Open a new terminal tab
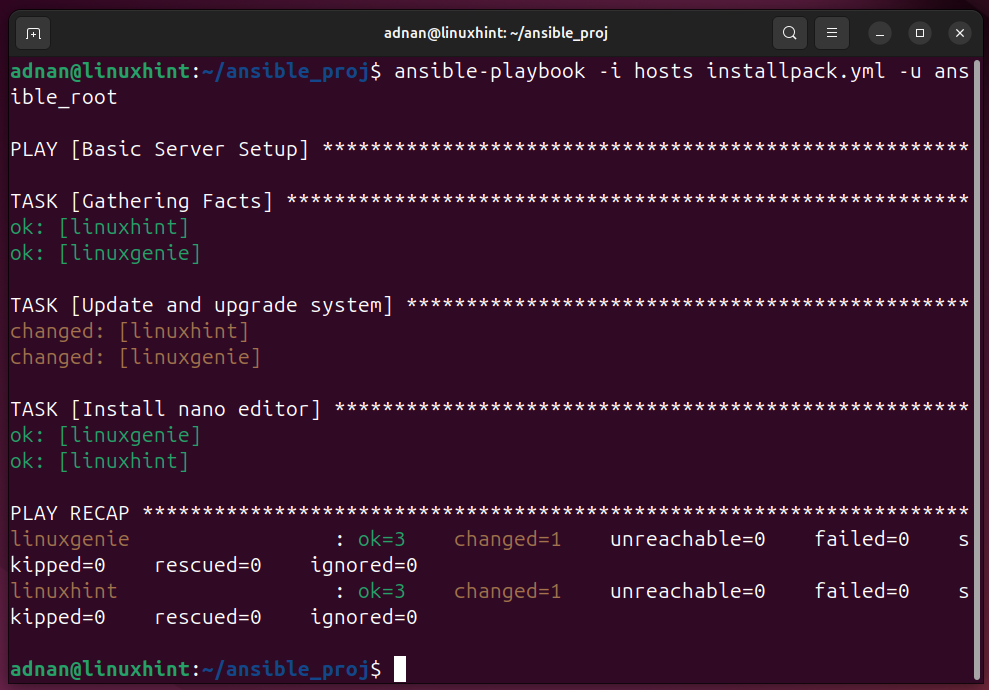 pos(33,33)
